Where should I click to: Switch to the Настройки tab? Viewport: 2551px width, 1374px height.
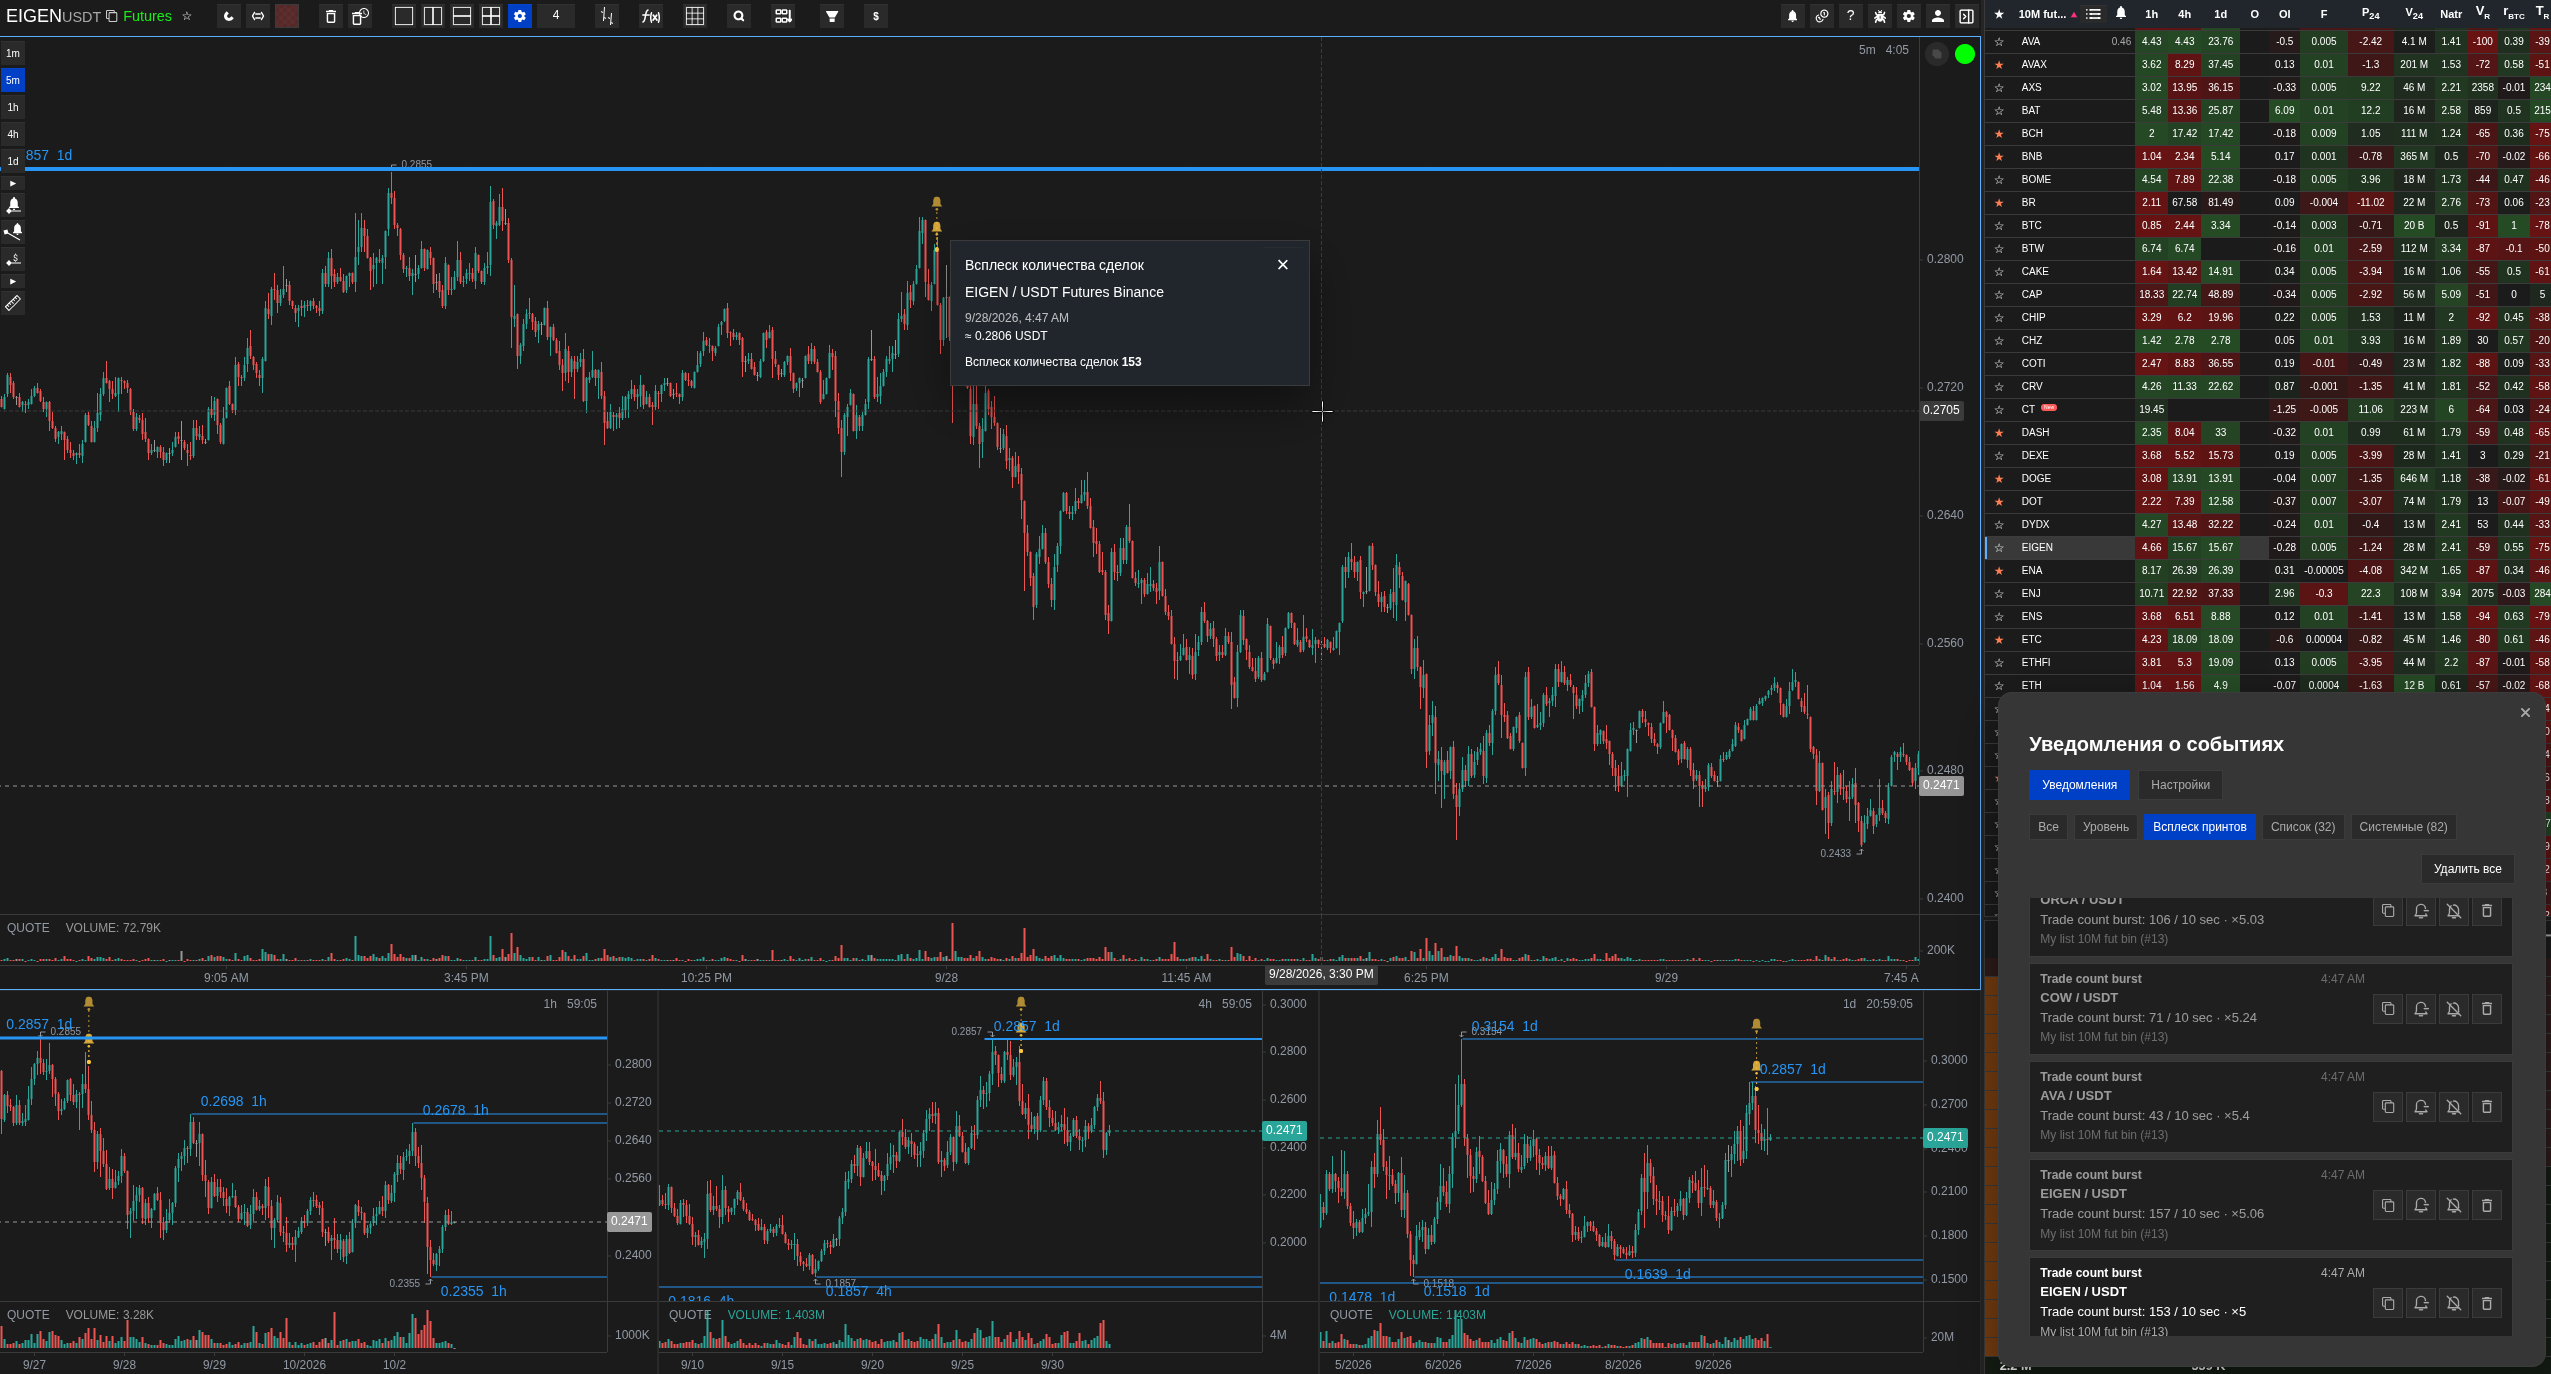click(x=2180, y=785)
